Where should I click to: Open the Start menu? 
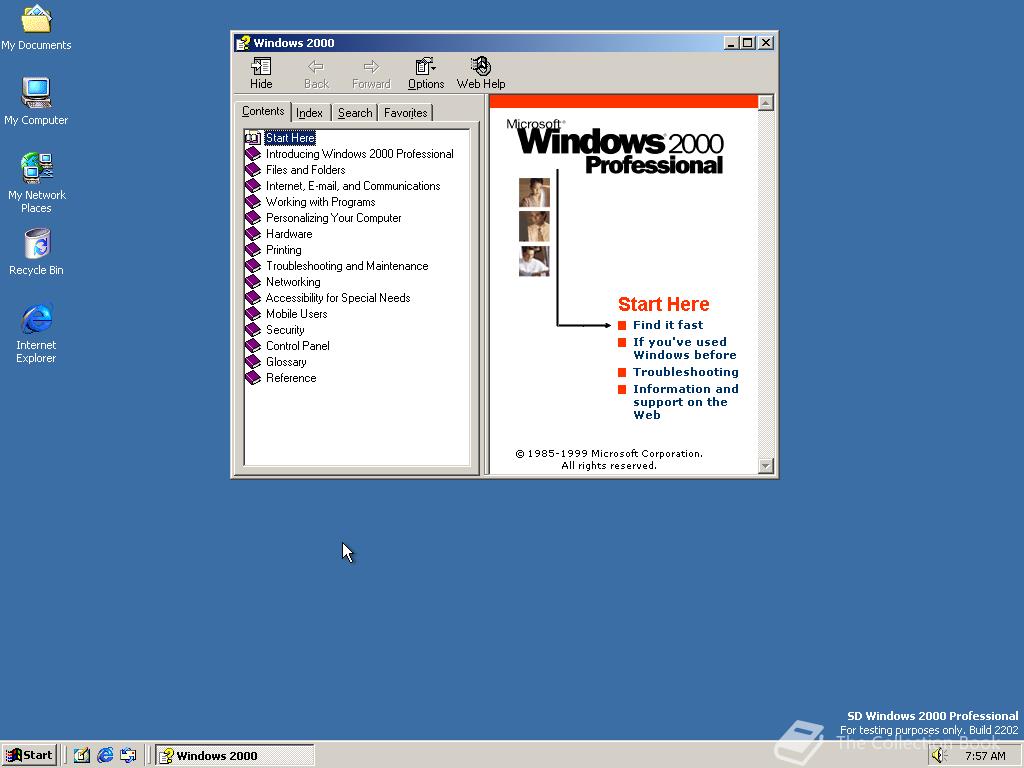pos(29,756)
